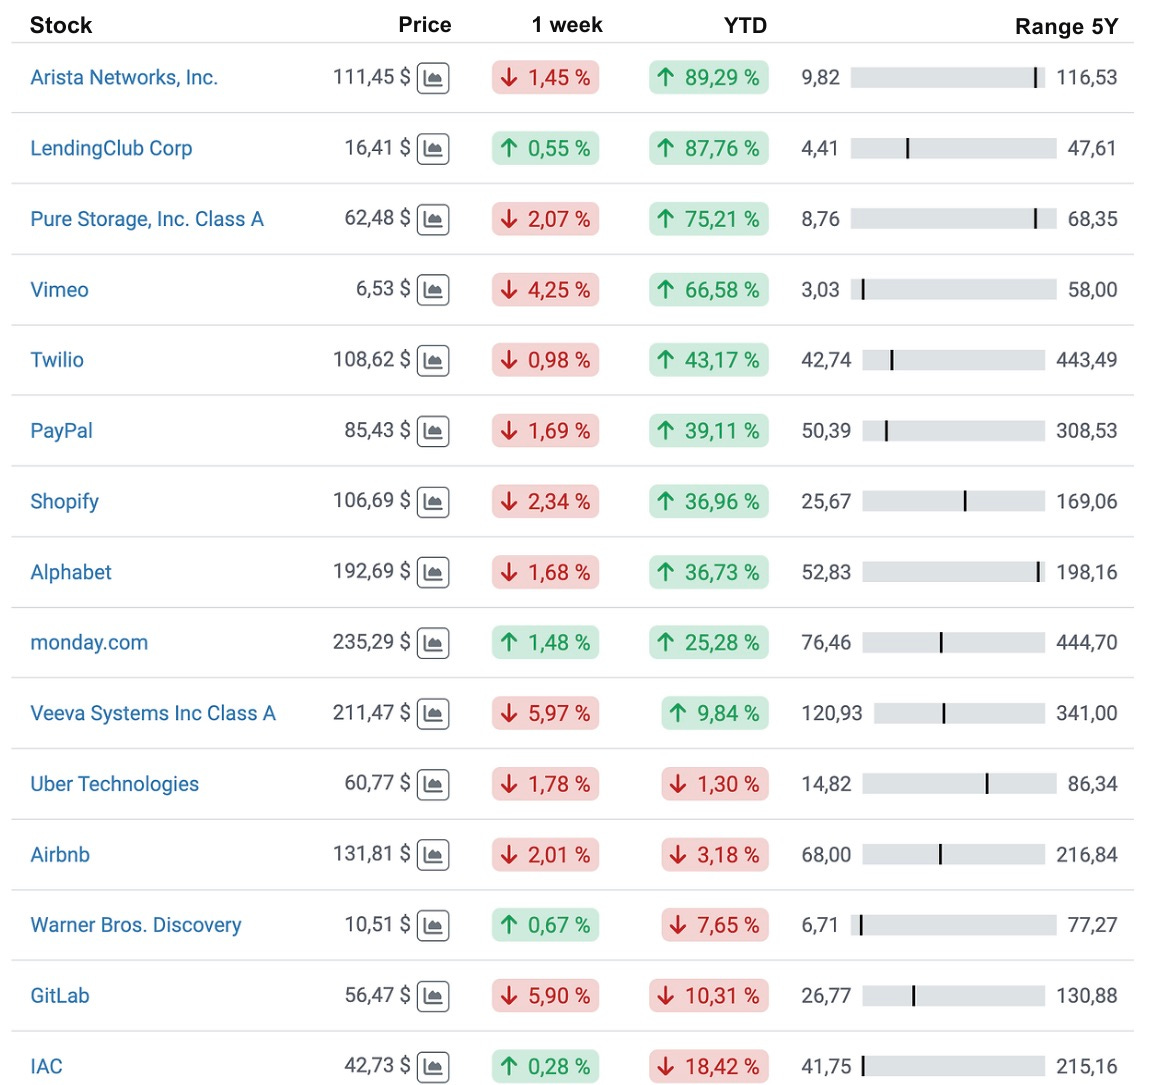
Task: Click Uber's 1,30 % YTD badge
Action: pyautogui.click(x=715, y=784)
